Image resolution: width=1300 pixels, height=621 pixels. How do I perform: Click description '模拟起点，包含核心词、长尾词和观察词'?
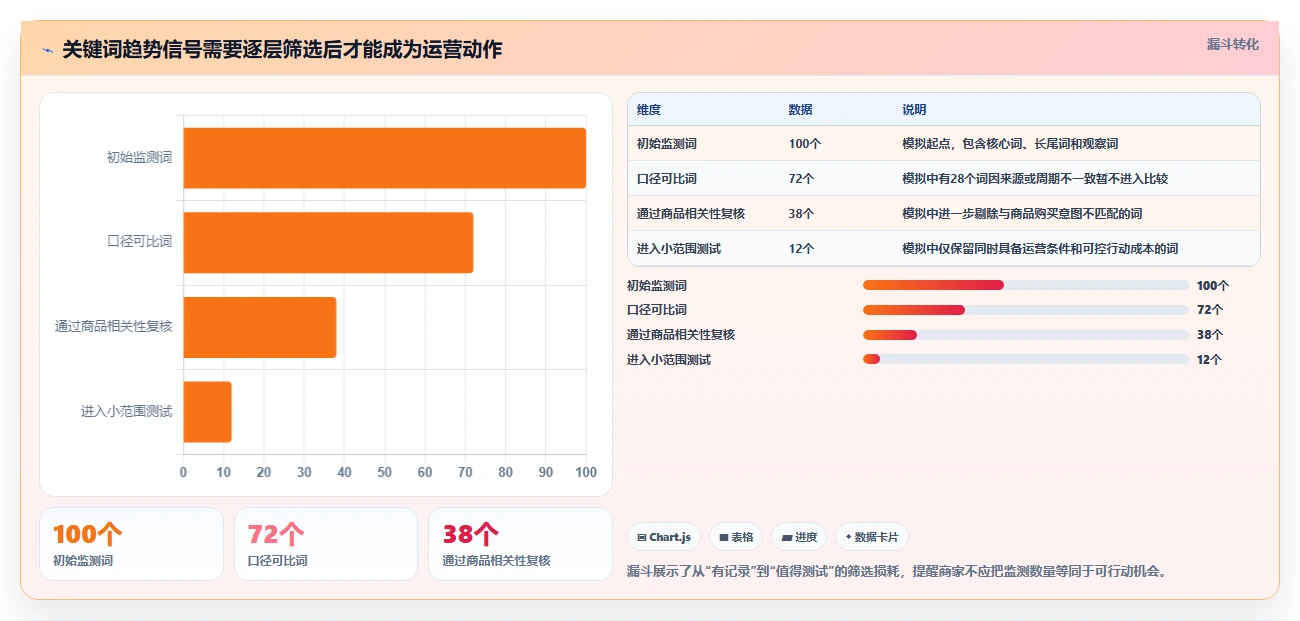pyautogui.click(x=1010, y=144)
